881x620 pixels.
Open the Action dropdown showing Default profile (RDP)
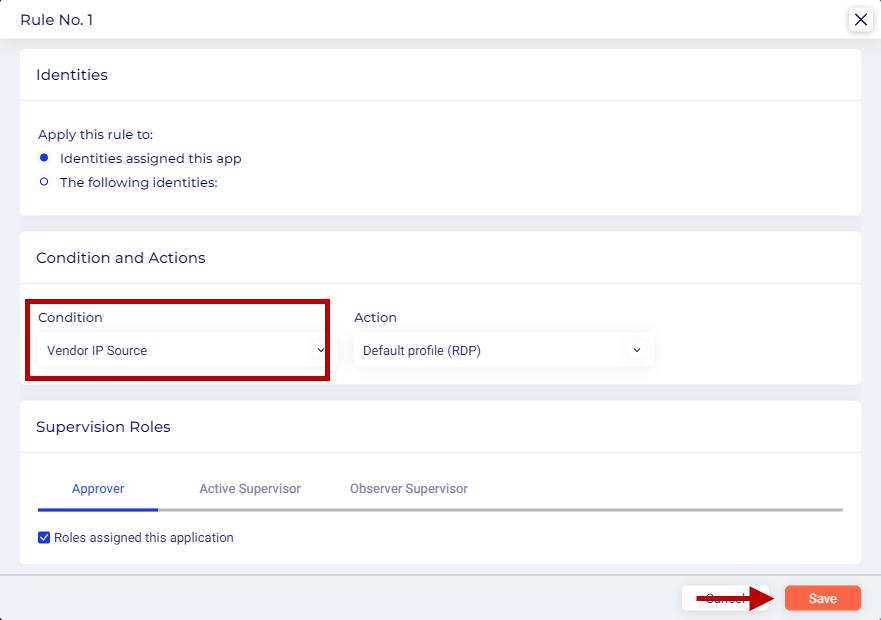pyautogui.click(x=502, y=350)
